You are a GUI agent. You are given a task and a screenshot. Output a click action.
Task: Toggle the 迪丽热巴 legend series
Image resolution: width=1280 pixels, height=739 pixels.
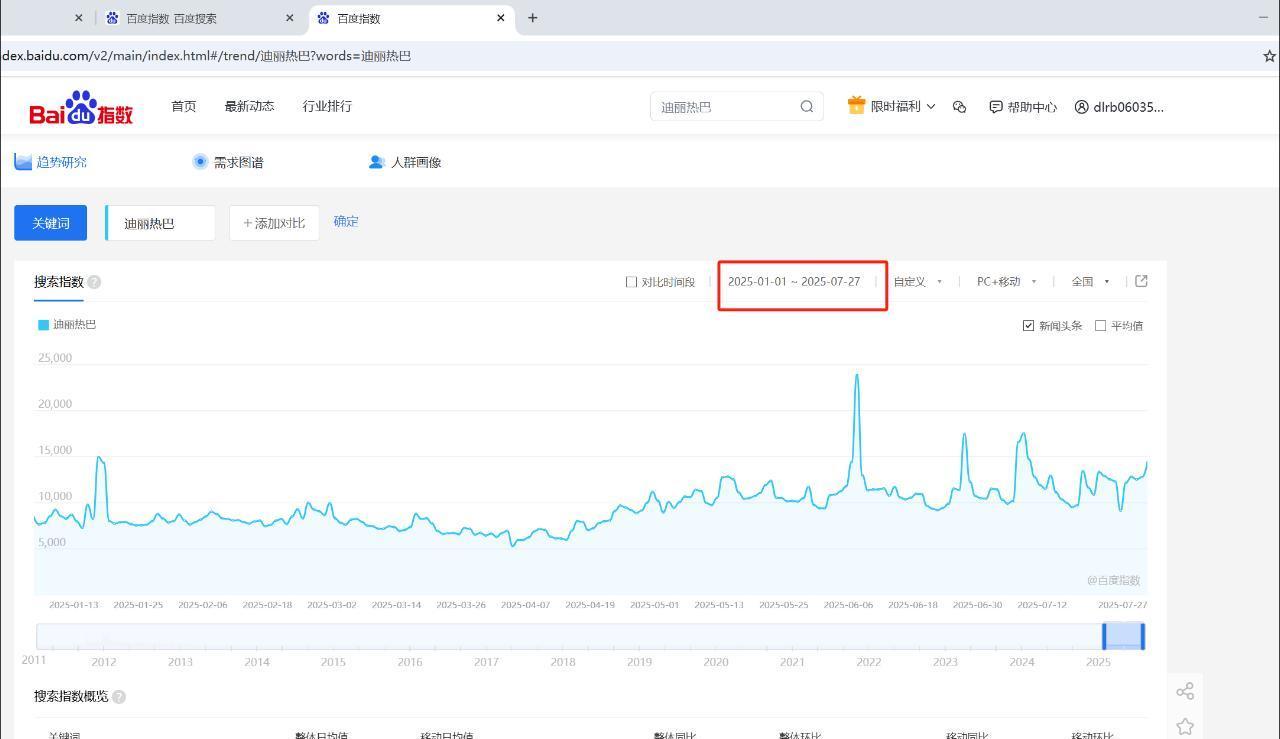pos(67,325)
